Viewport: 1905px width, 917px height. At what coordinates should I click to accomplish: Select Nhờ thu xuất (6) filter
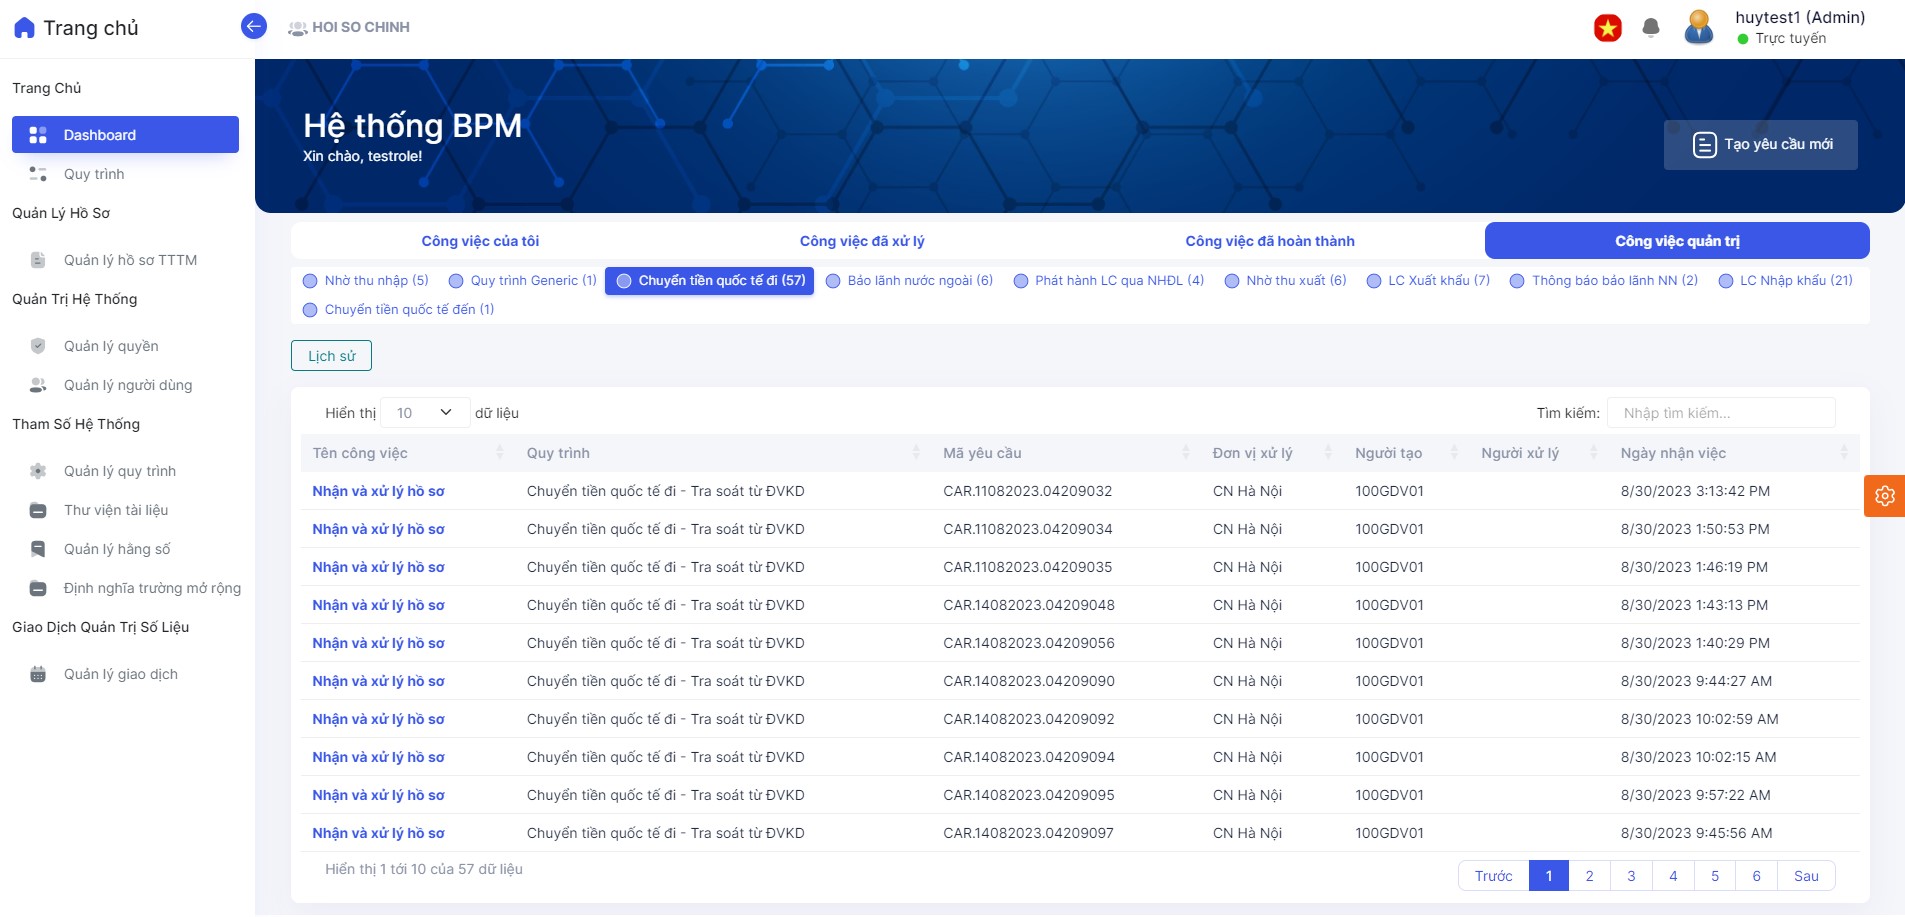click(x=1286, y=281)
